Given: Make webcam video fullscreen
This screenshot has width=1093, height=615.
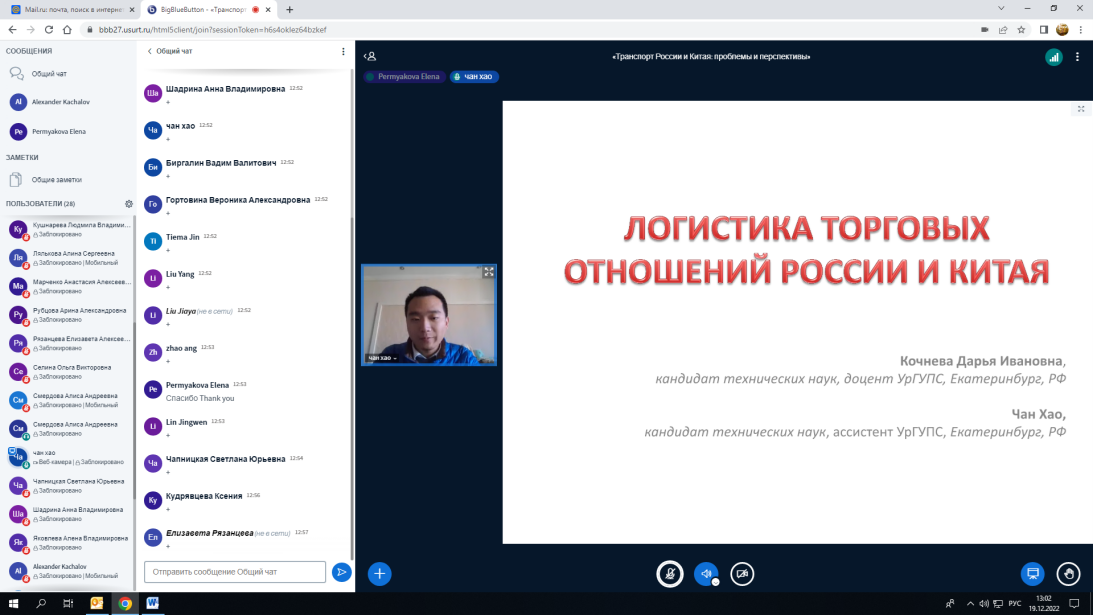Looking at the screenshot, I should (489, 272).
